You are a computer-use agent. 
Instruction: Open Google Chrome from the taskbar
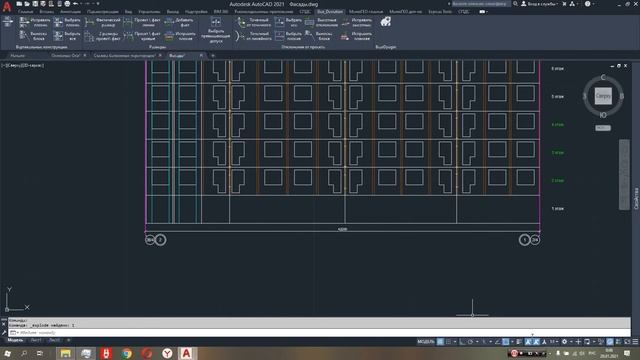(x=127, y=353)
